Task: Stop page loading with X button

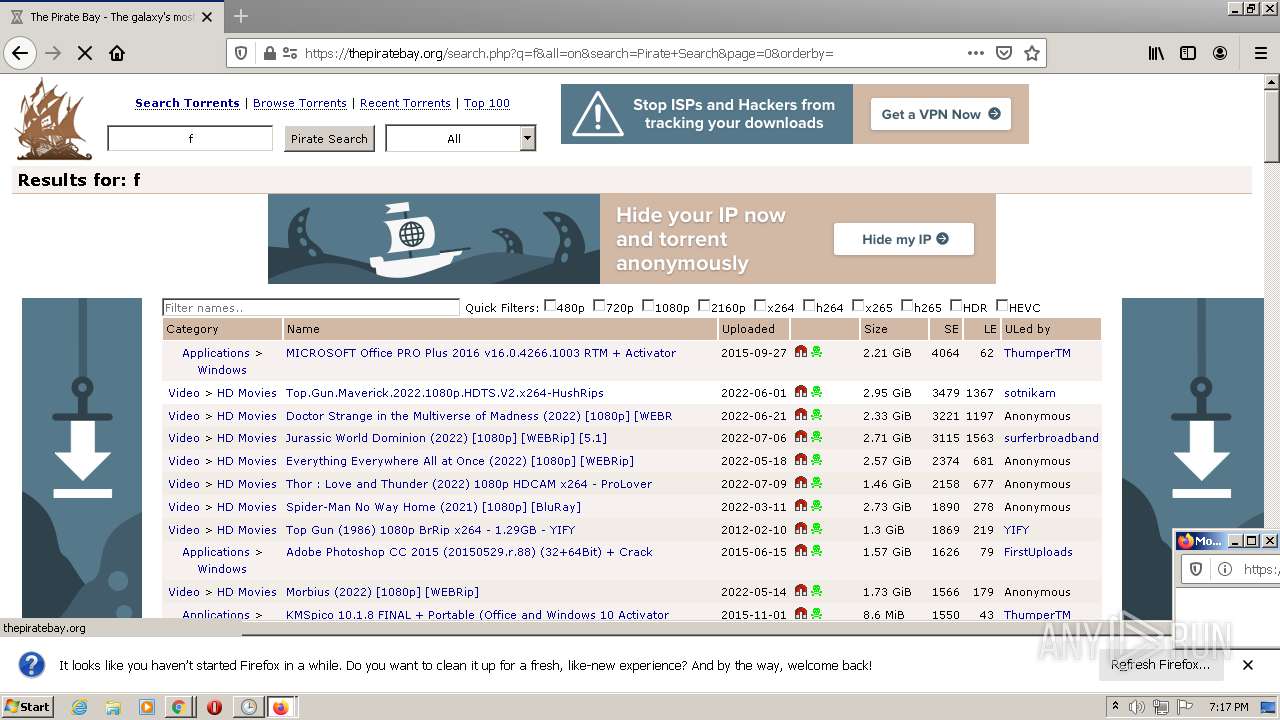Action: [85, 53]
